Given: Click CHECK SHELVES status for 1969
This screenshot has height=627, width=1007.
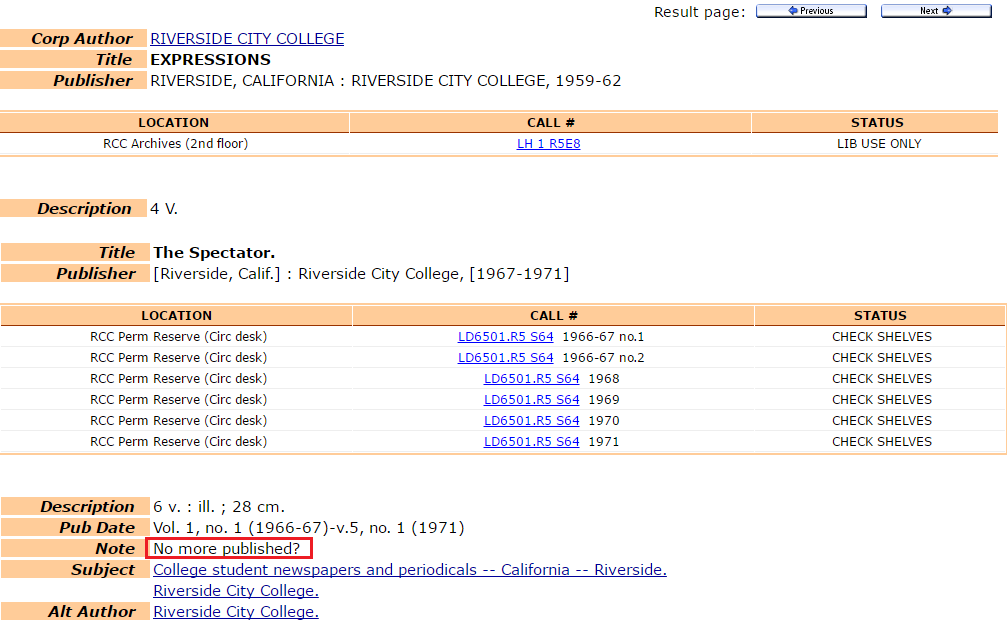Looking at the screenshot, I should pos(882,400).
